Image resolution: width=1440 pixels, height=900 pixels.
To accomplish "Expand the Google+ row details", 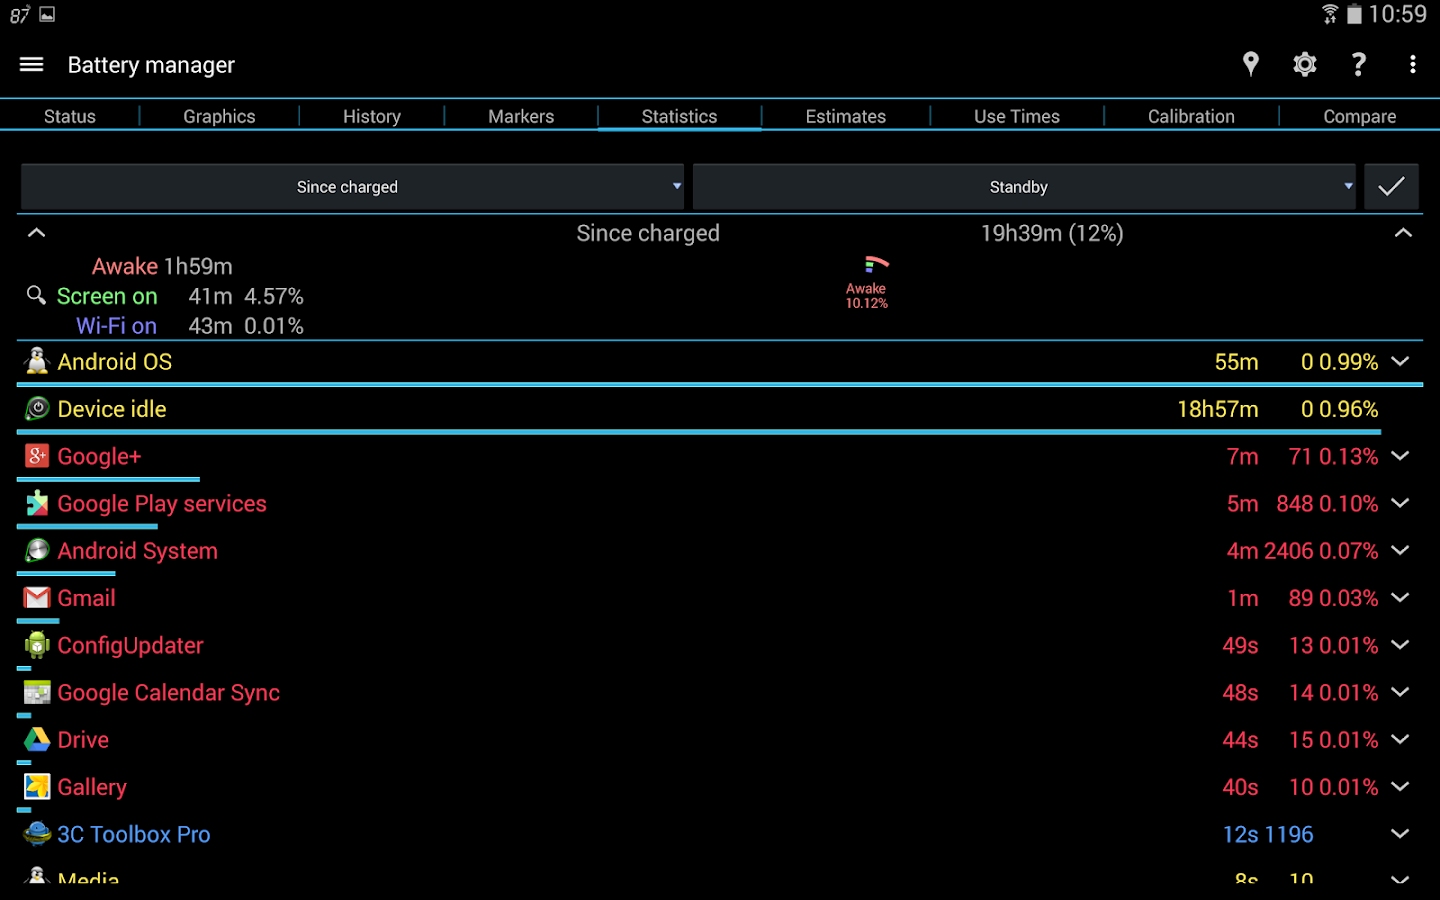I will [x=1400, y=456].
